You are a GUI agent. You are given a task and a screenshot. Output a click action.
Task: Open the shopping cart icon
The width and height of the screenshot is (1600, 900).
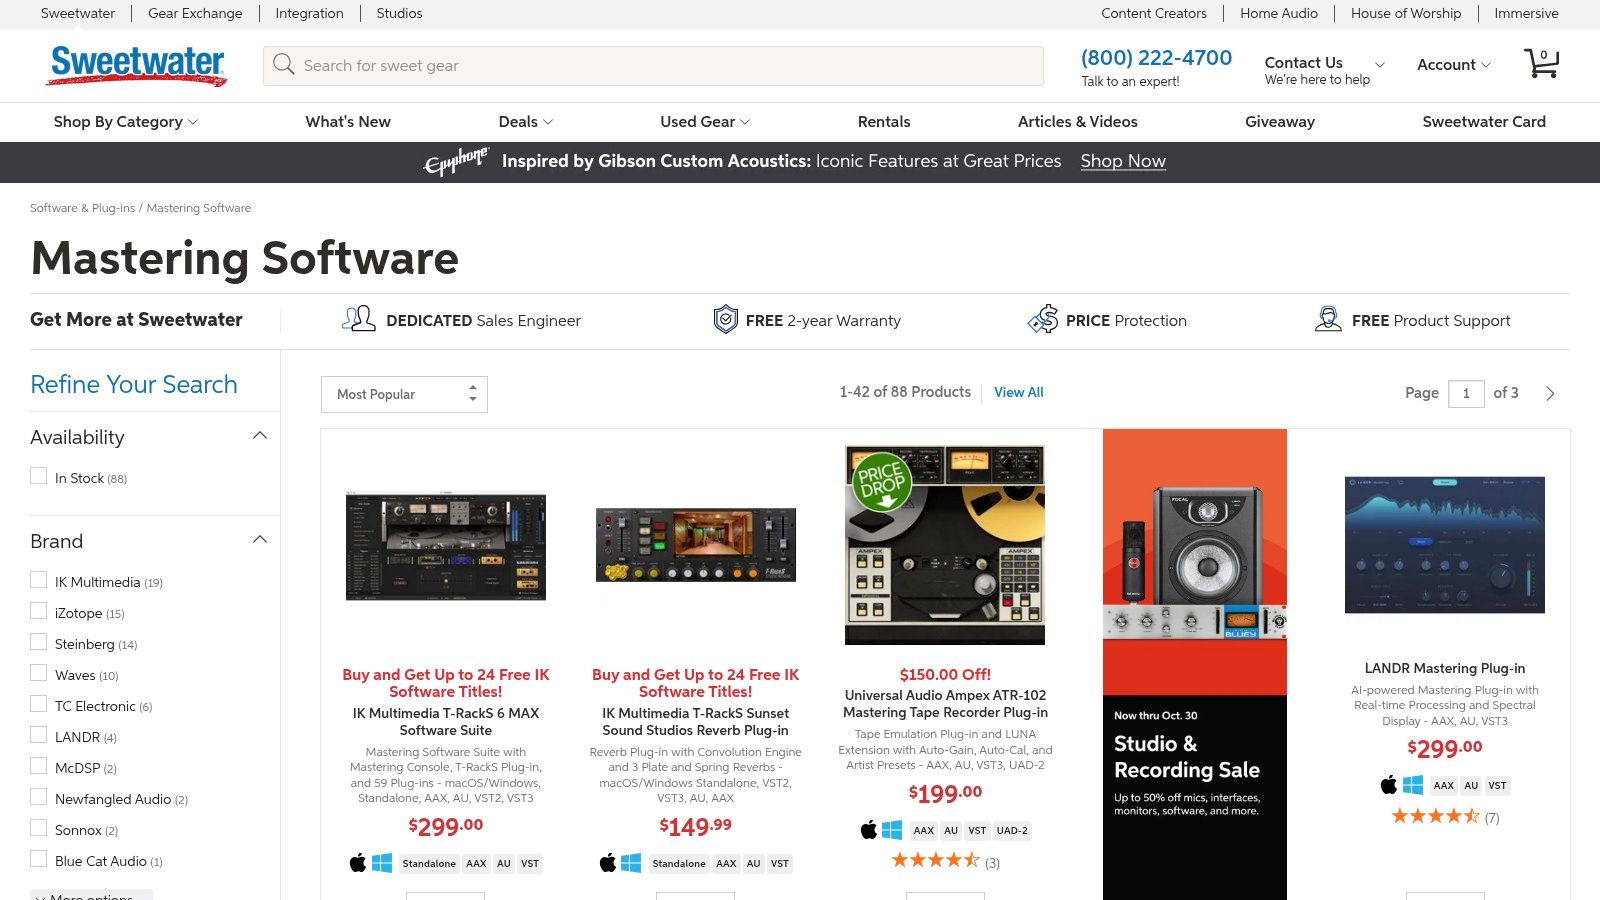pos(1541,63)
